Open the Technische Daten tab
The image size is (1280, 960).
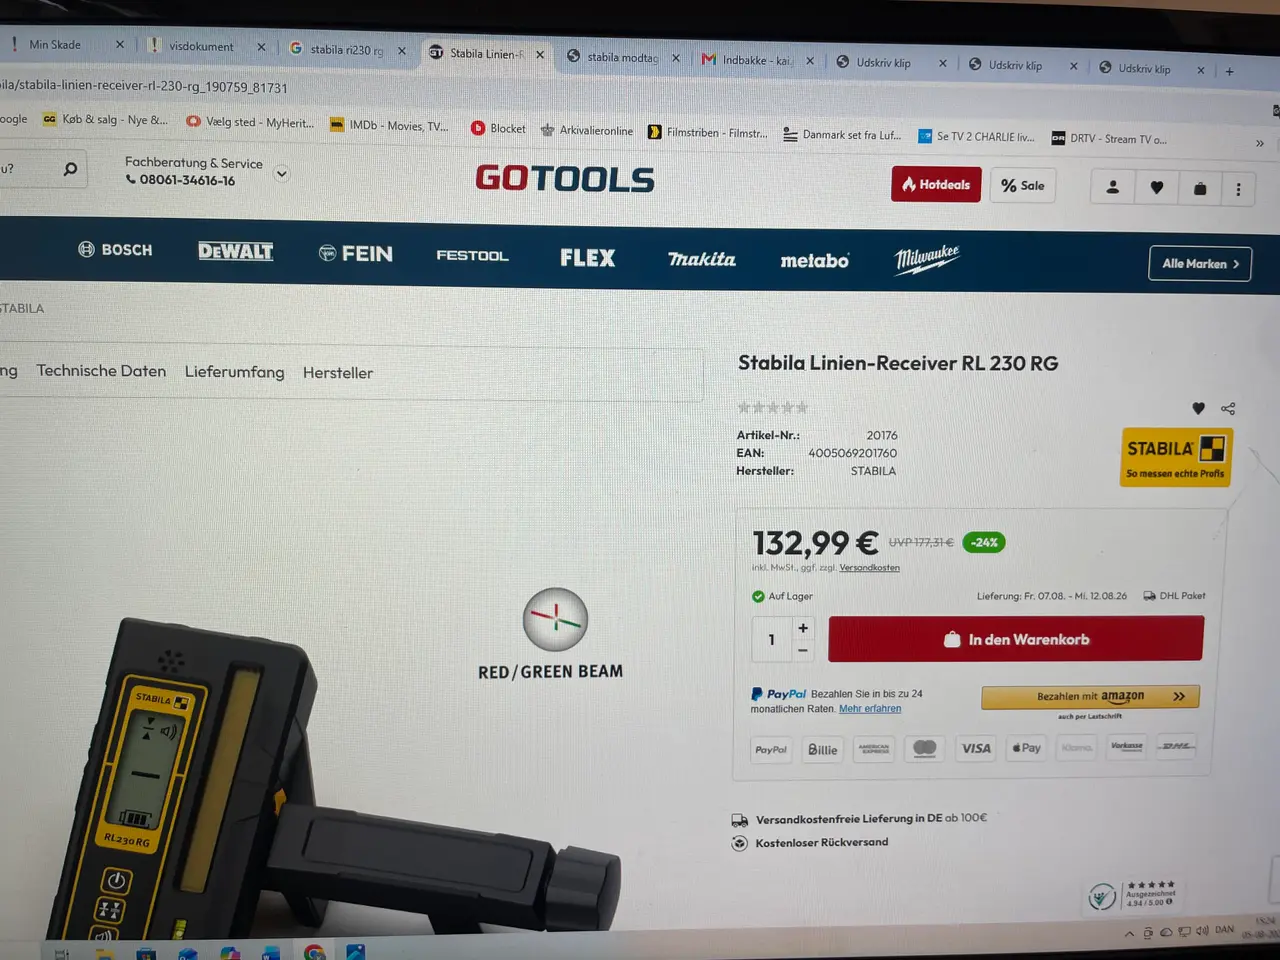point(101,370)
